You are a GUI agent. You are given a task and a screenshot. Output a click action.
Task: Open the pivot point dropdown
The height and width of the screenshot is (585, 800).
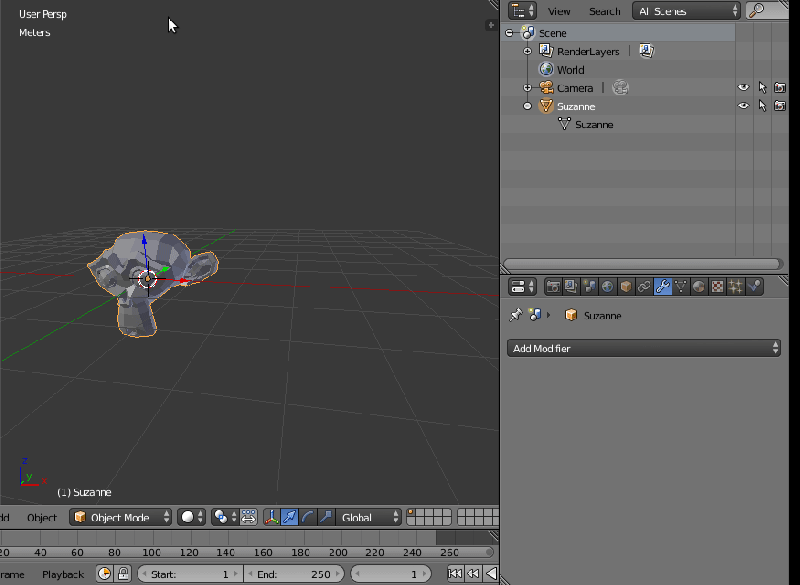225,517
